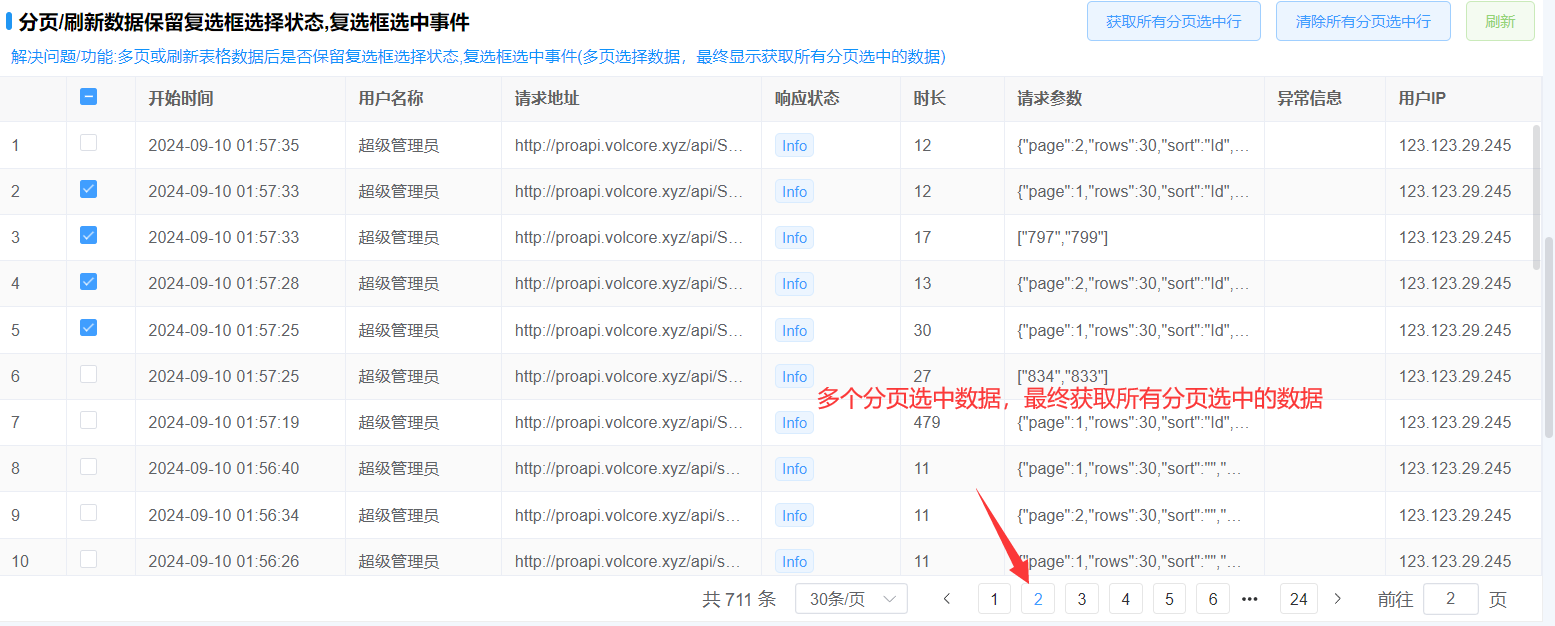The image size is (1555, 626).
Task: Select page 4 in pagination
Action: pyautogui.click(x=1126, y=599)
